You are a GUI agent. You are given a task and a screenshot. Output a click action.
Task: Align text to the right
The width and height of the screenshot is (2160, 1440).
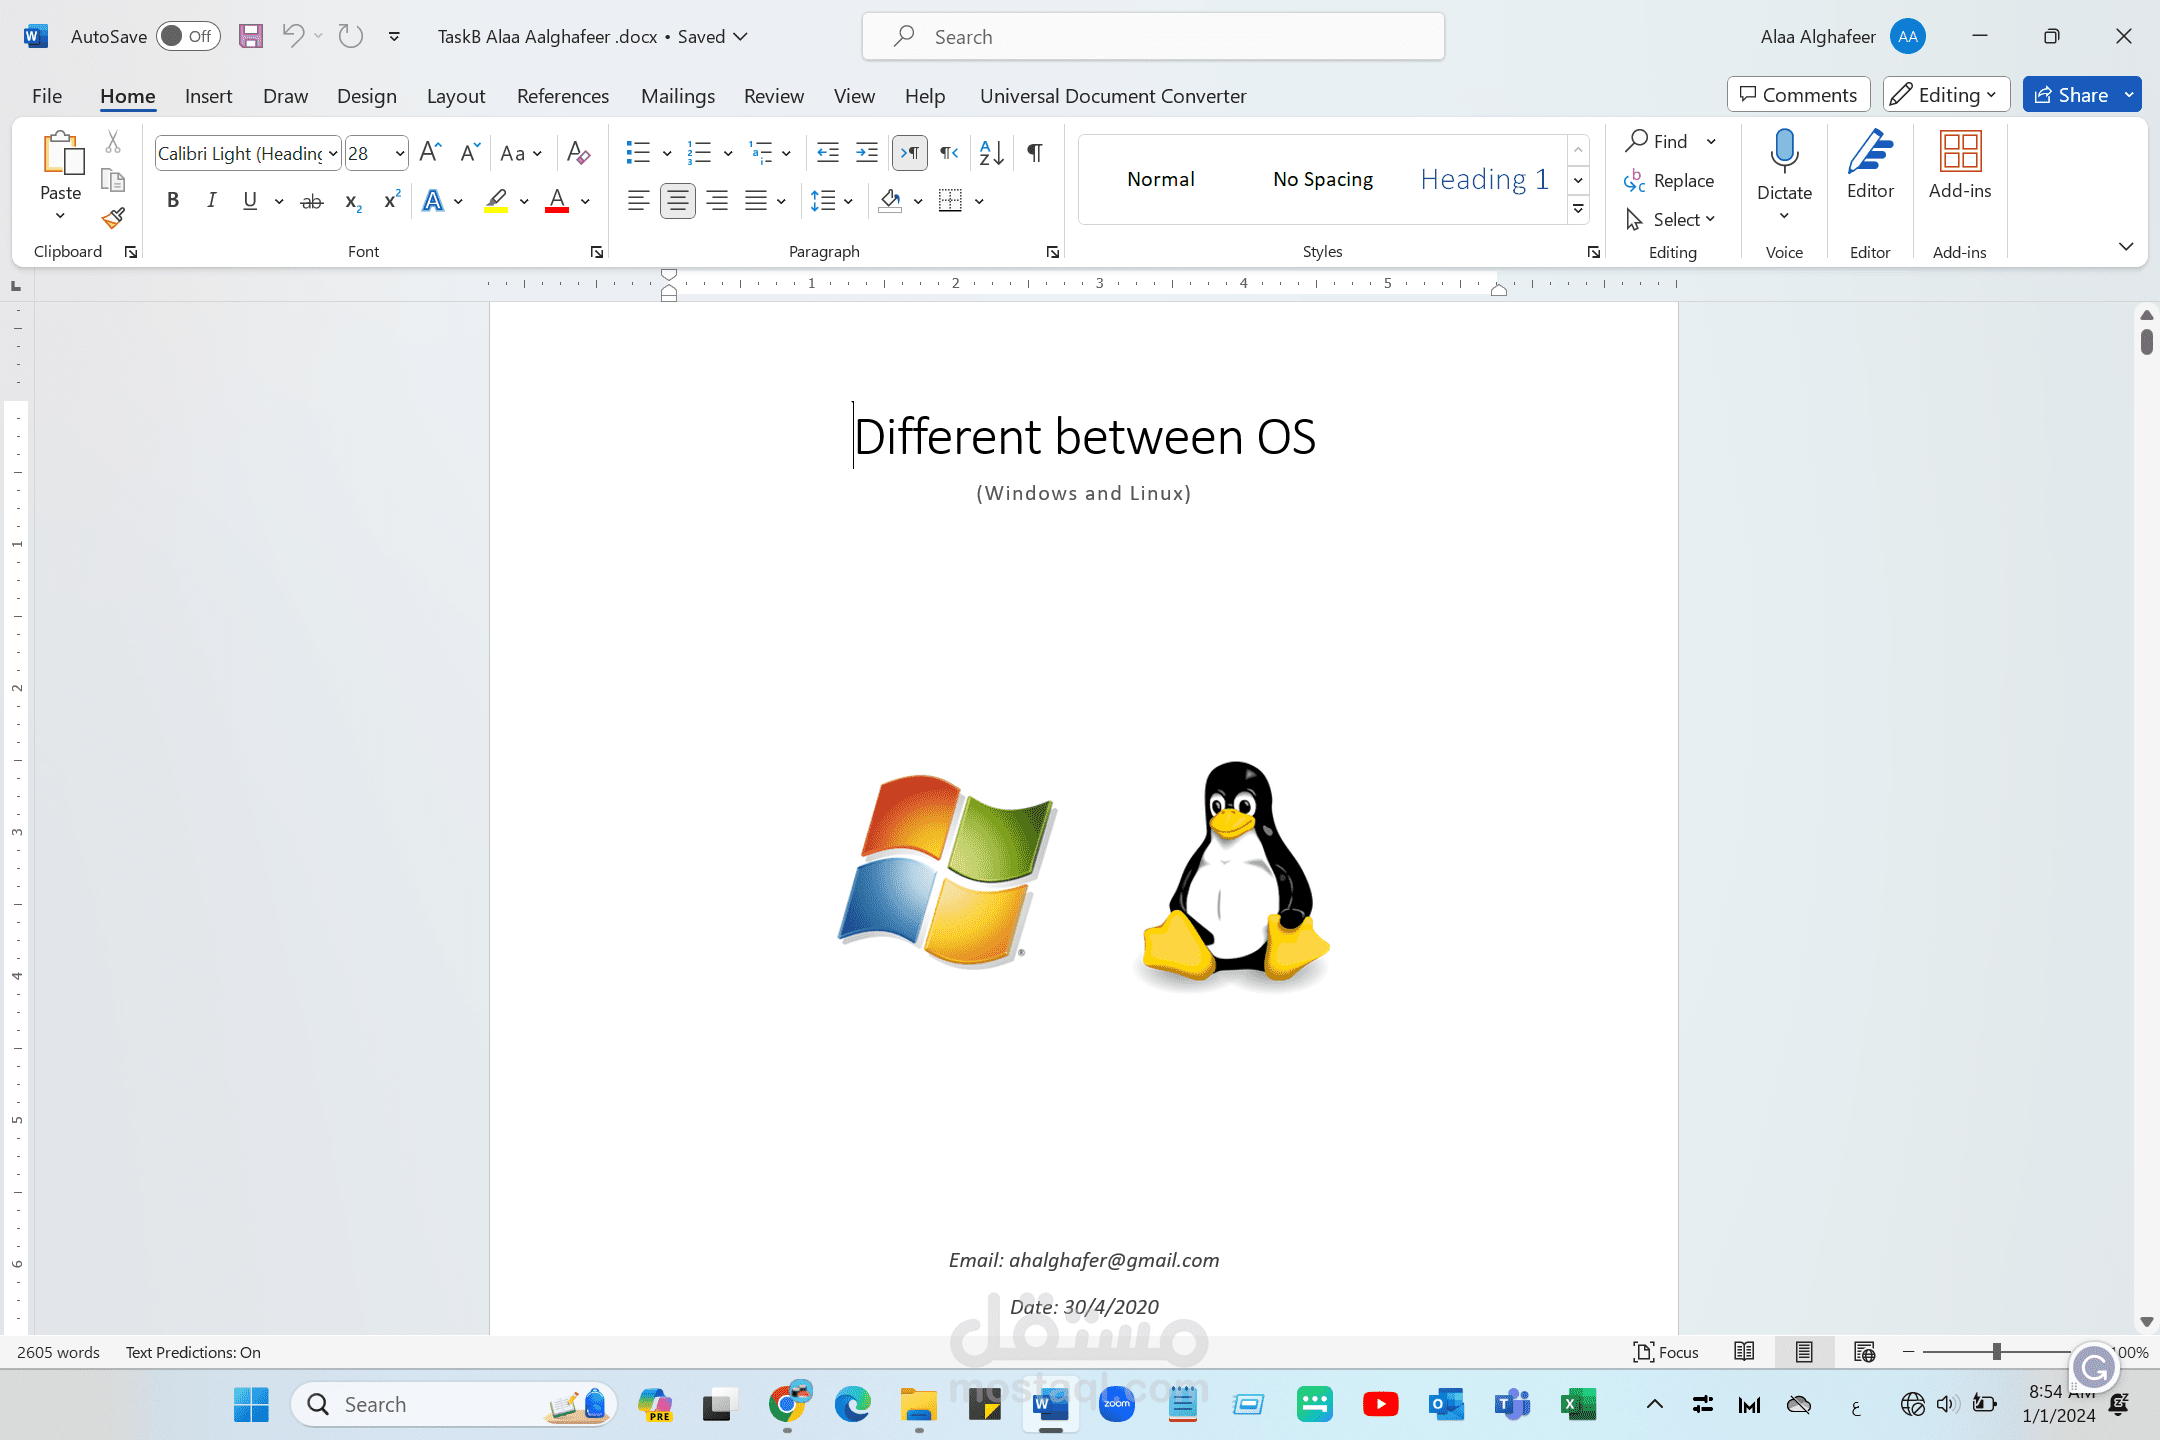716,201
